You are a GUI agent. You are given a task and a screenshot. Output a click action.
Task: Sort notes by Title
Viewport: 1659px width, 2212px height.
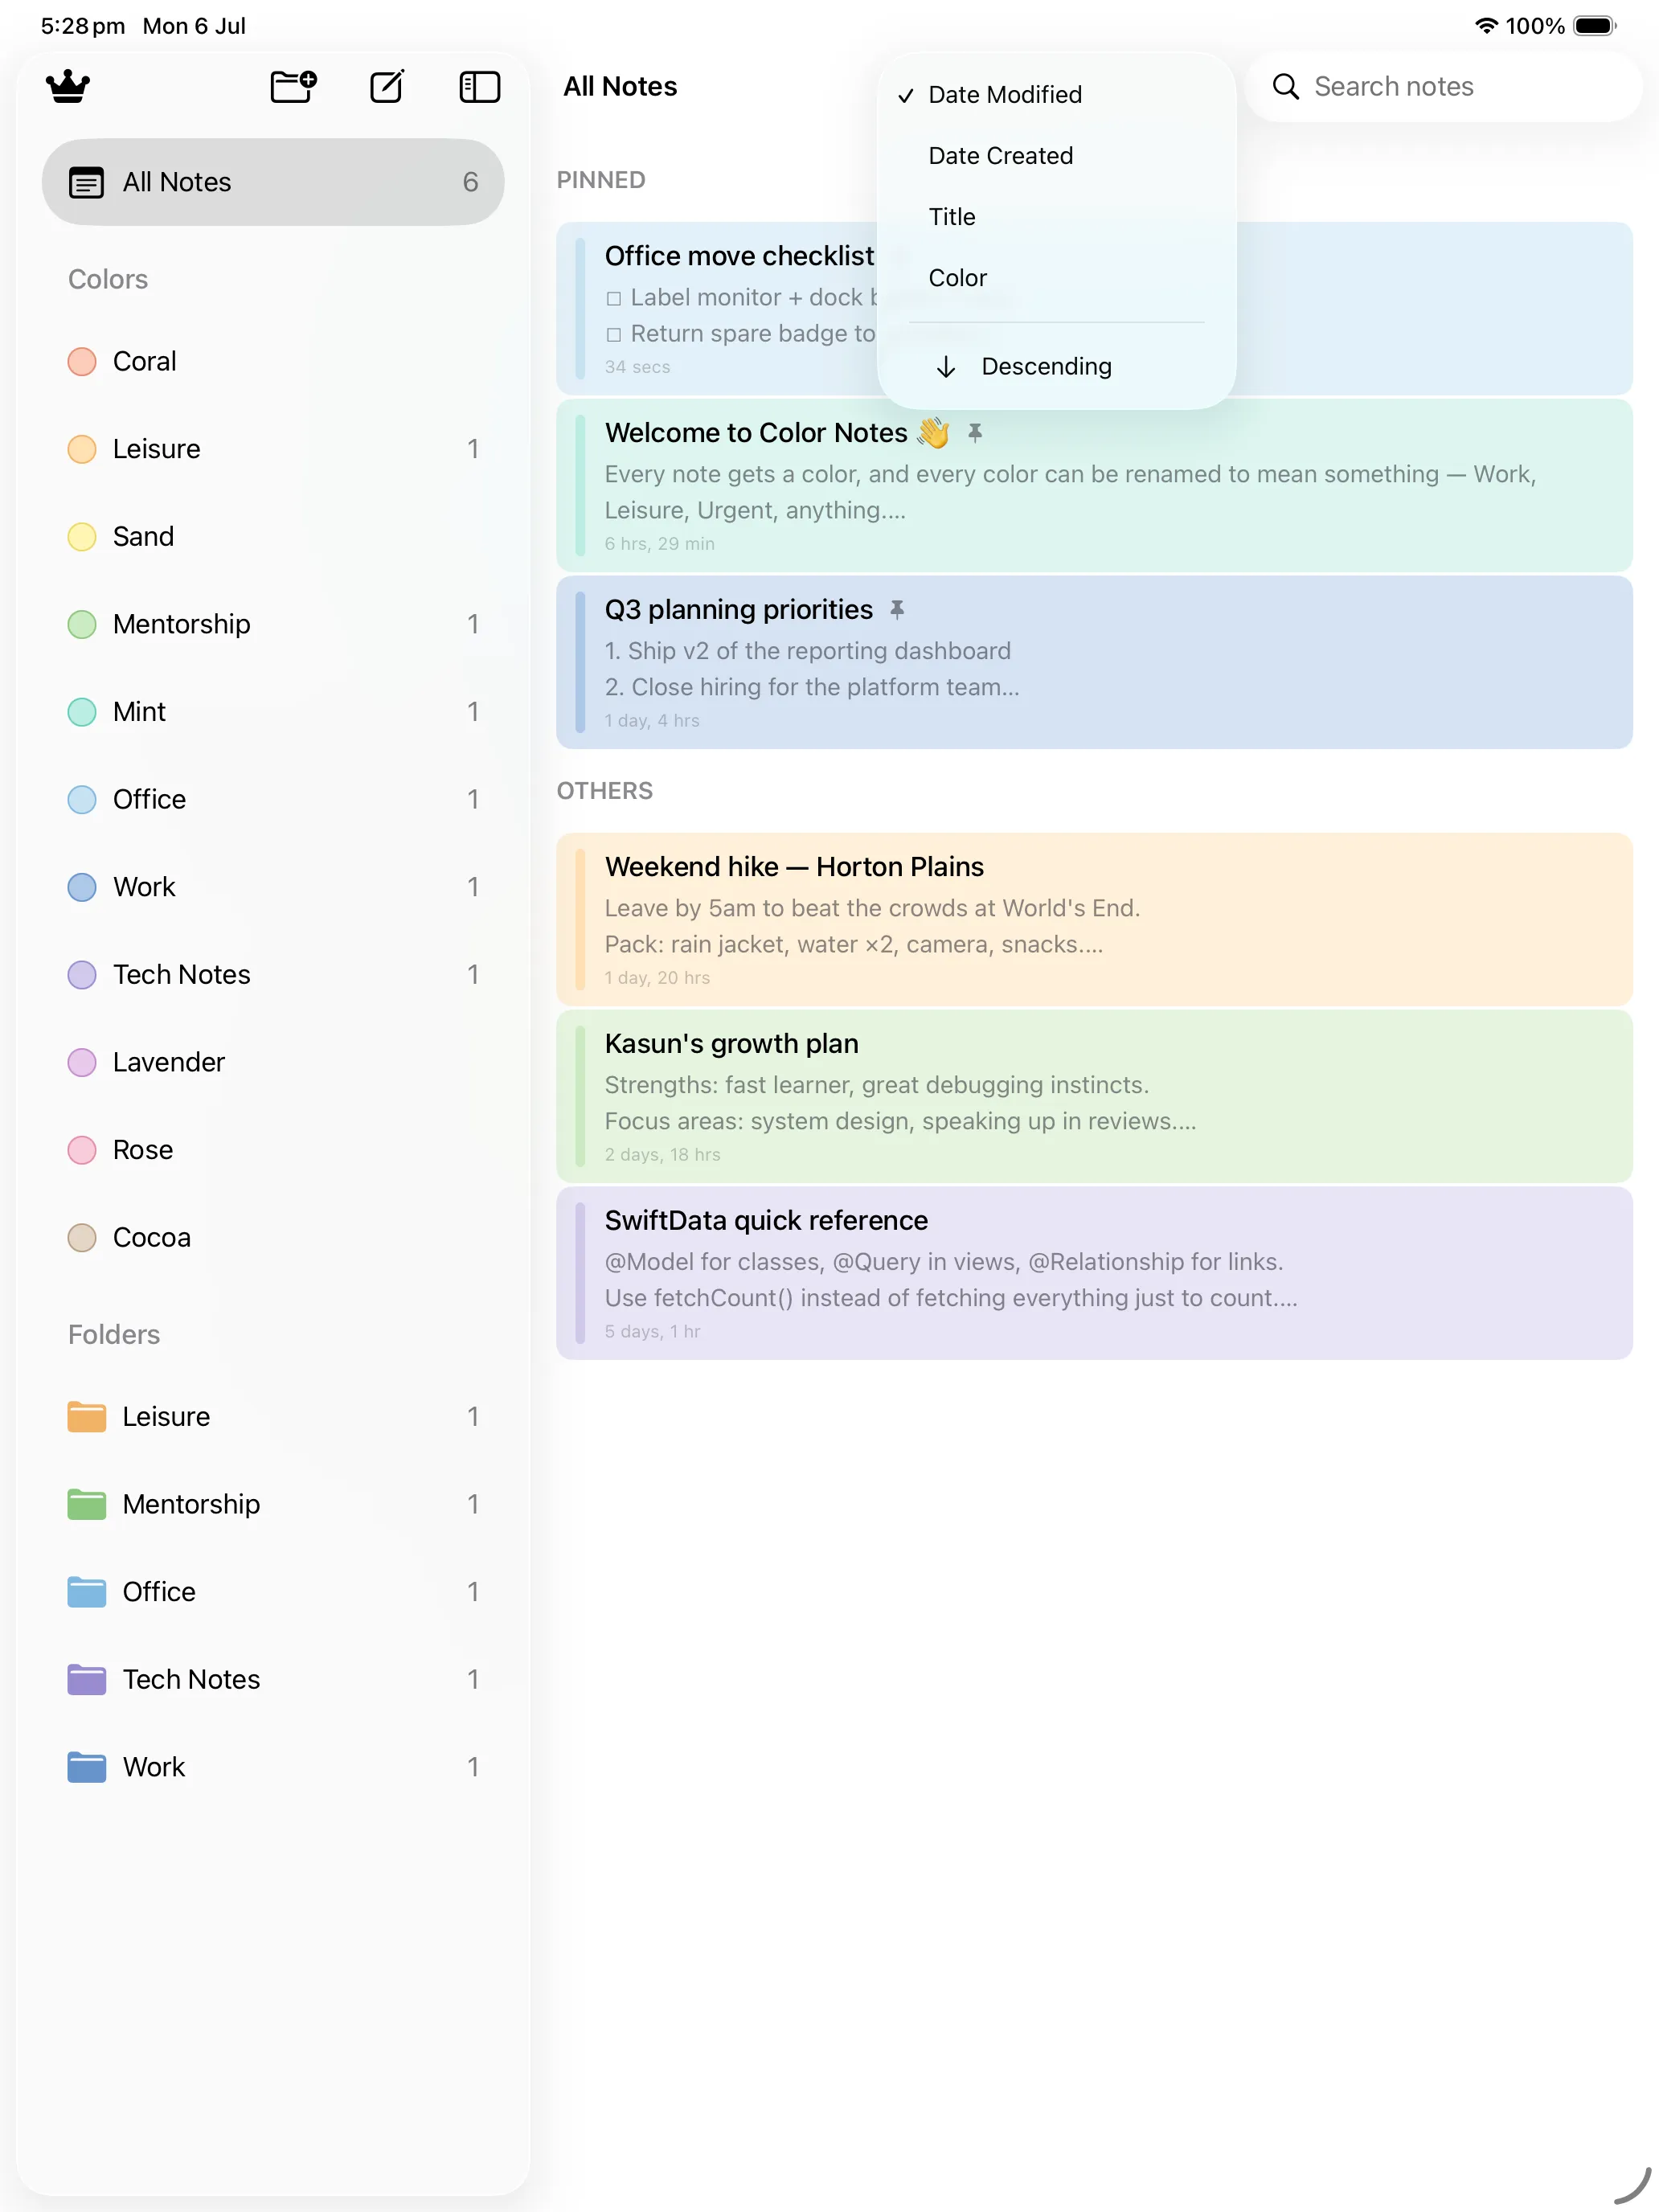coord(1057,217)
